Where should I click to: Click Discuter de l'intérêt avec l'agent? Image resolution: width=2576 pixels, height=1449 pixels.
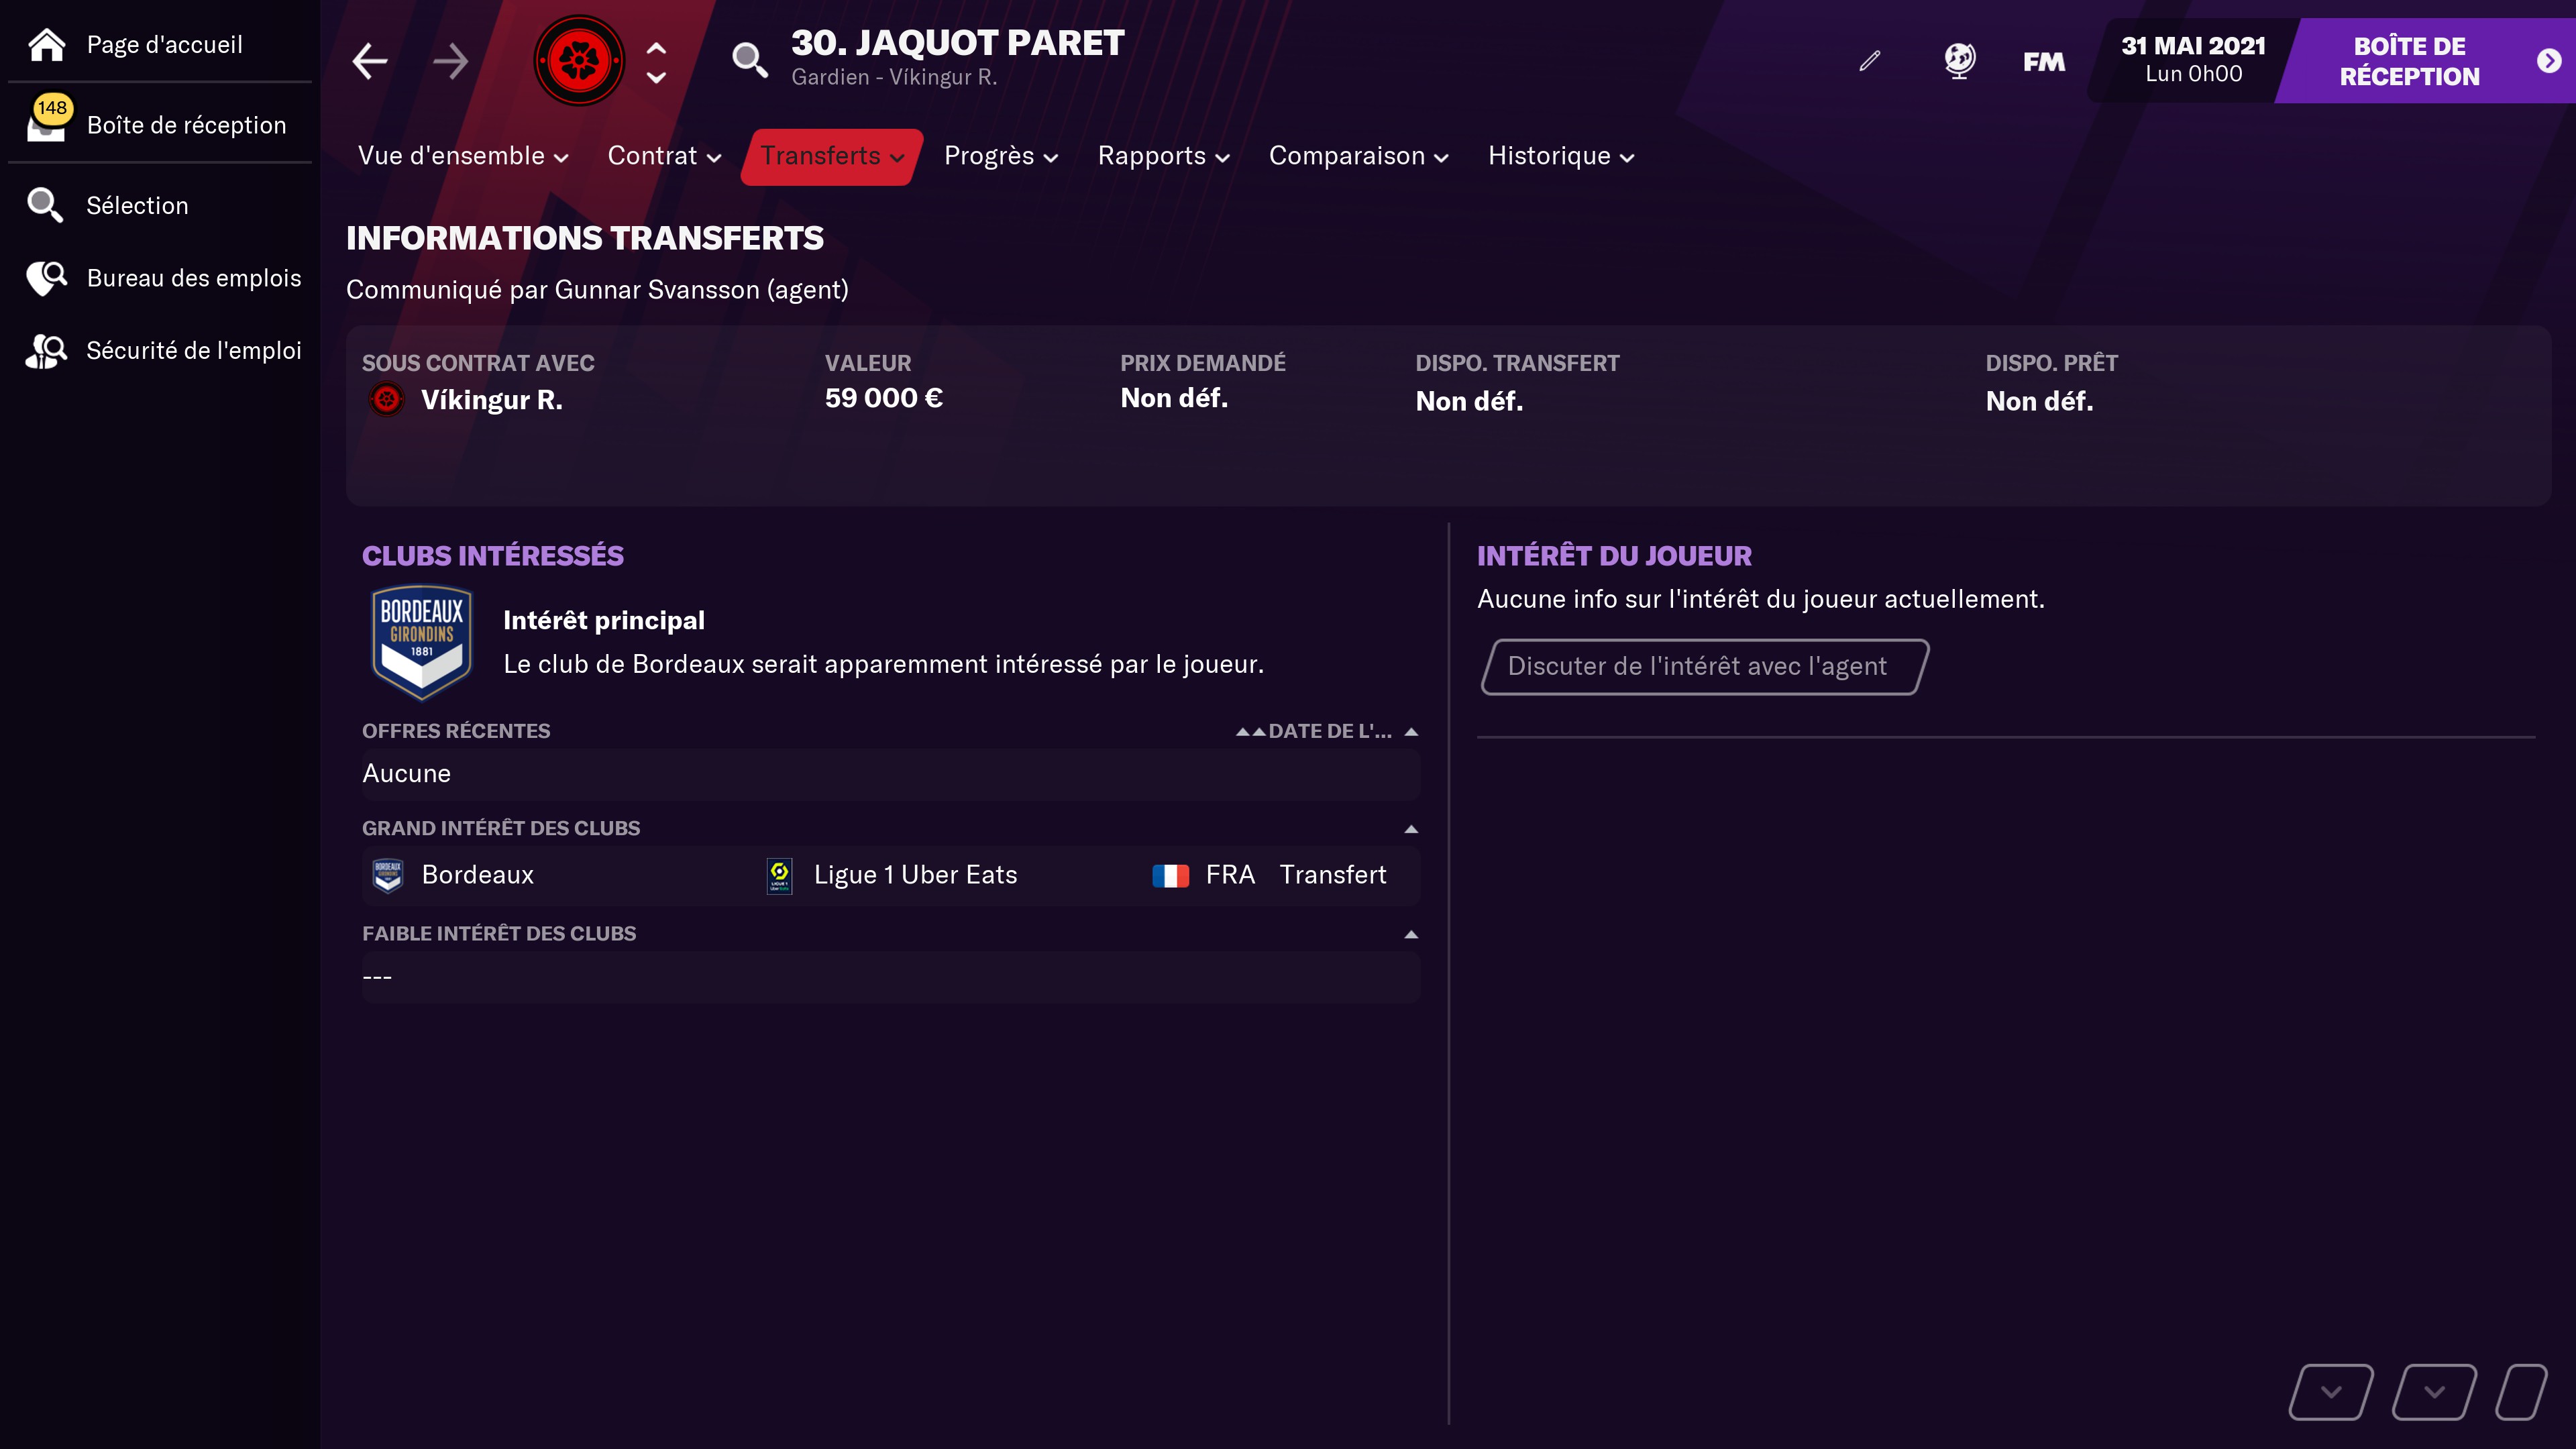click(1704, 666)
